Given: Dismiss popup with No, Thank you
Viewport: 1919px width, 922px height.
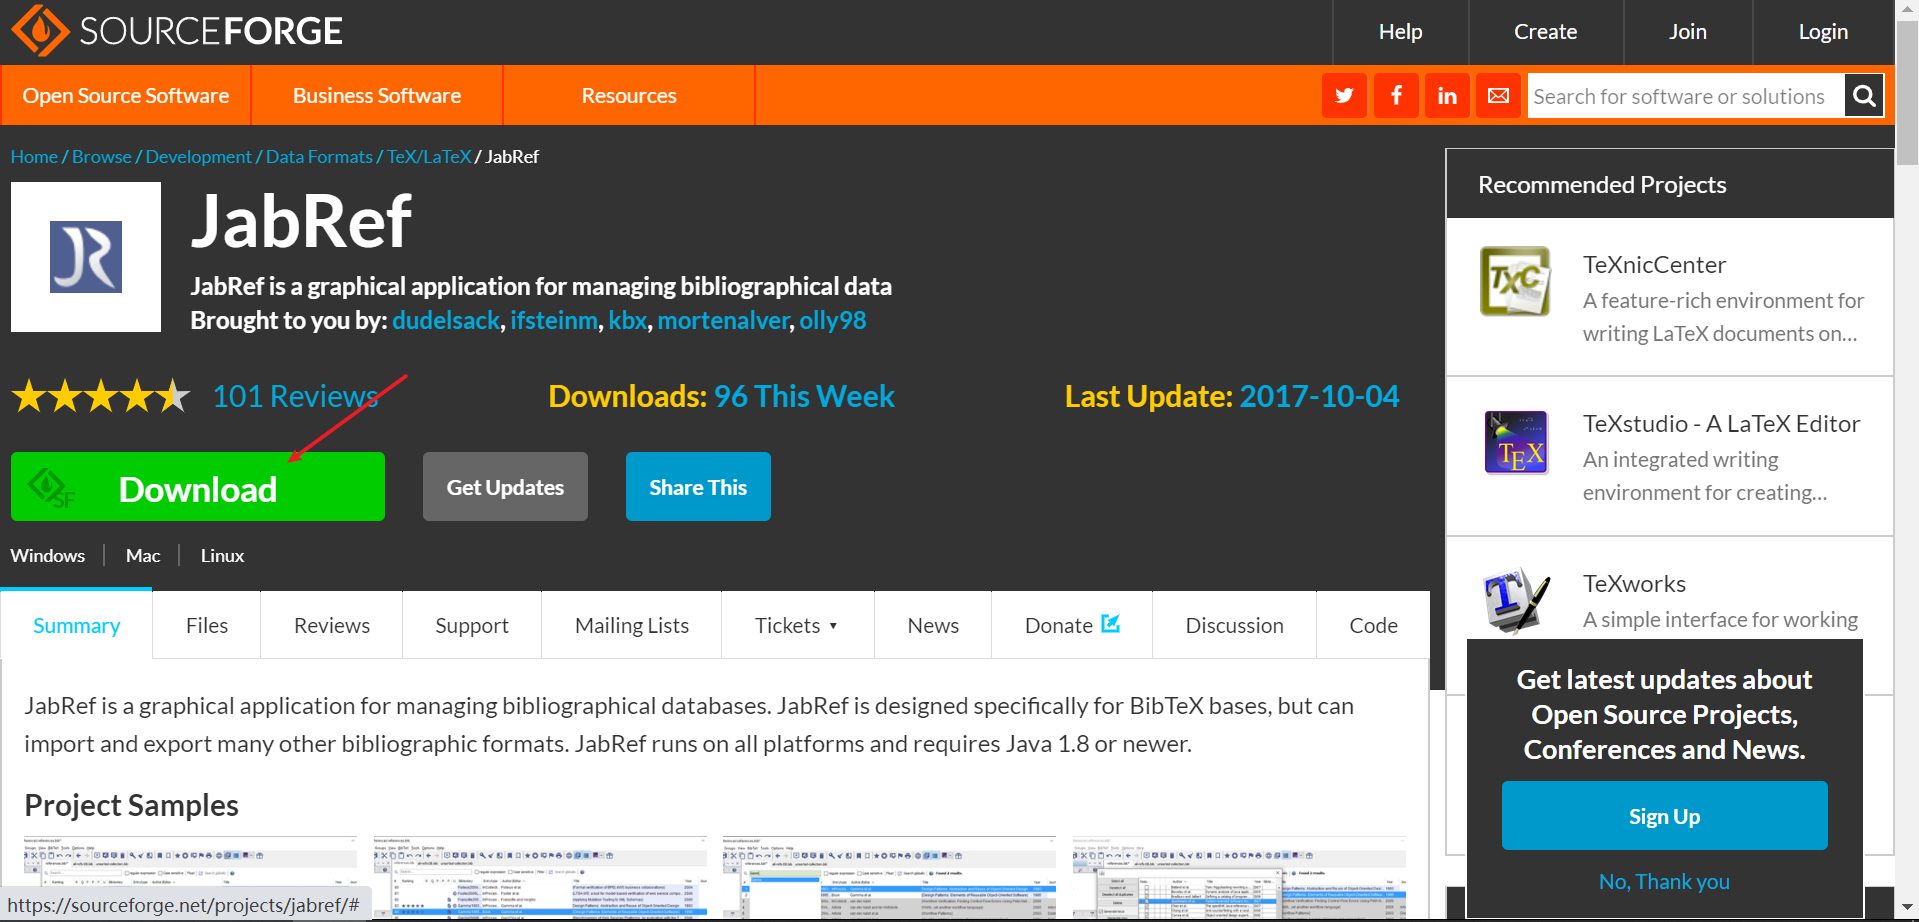Looking at the screenshot, I should pyautogui.click(x=1664, y=881).
